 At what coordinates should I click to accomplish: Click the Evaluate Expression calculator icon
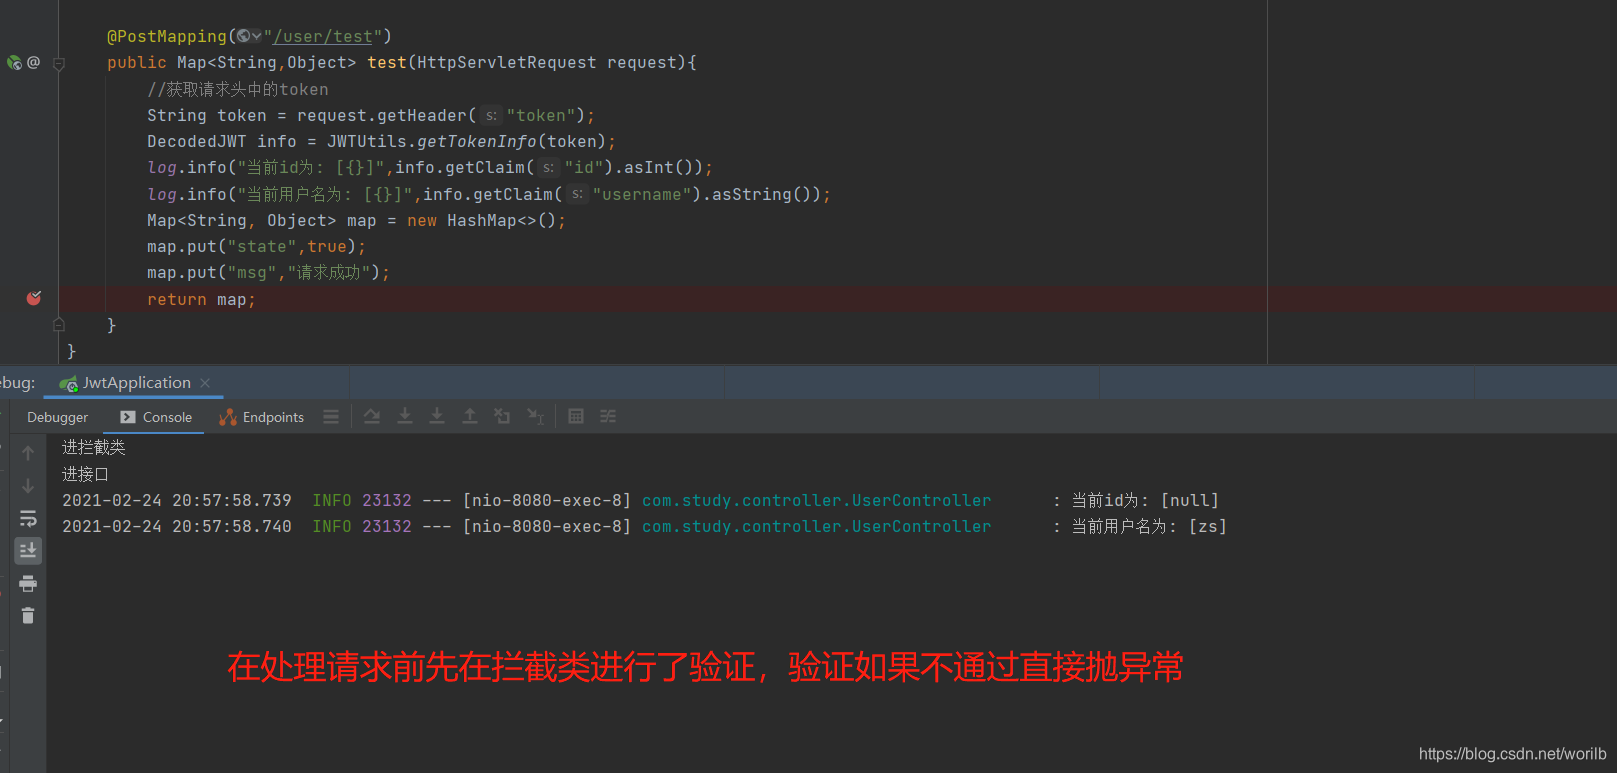(576, 417)
